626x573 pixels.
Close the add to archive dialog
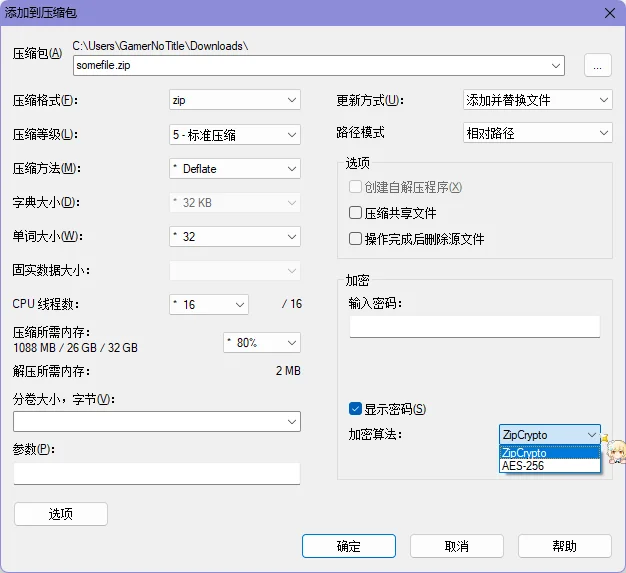(x=607, y=12)
